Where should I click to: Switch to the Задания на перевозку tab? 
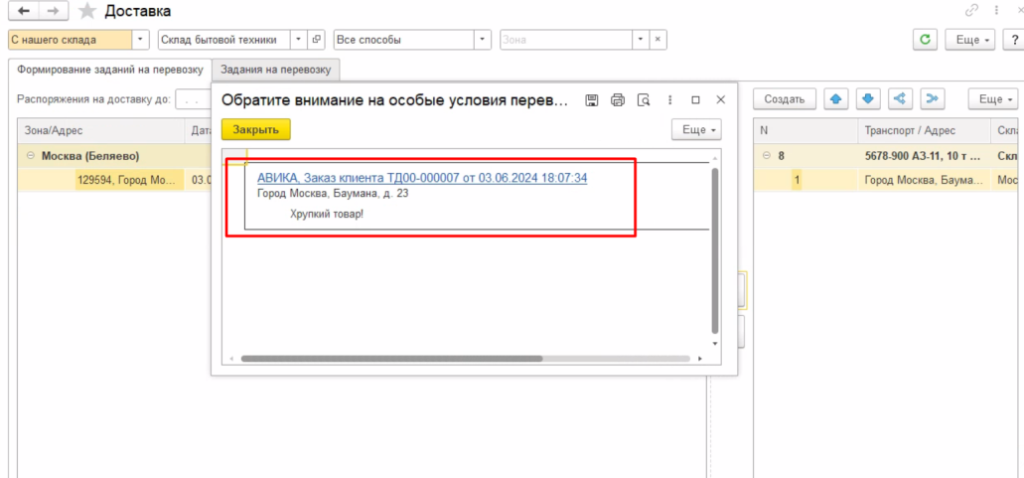(276, 69)
